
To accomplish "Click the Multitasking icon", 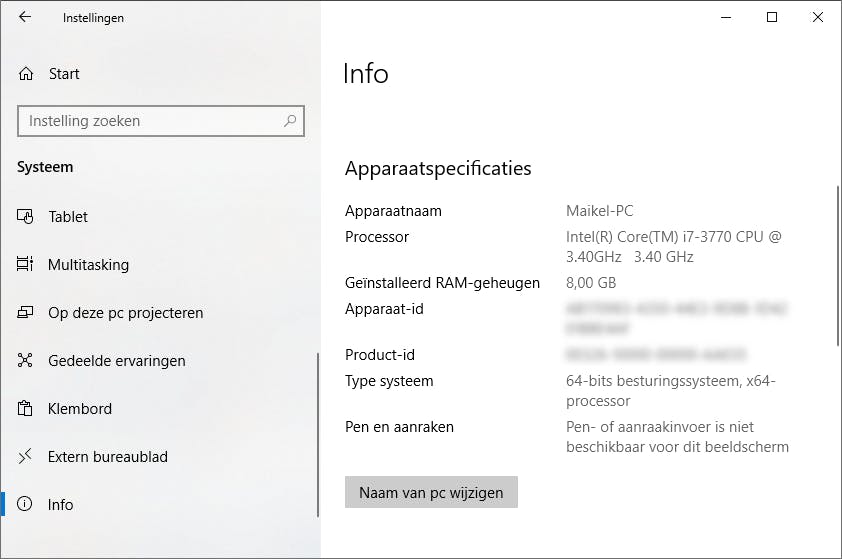I will point(26,265).
